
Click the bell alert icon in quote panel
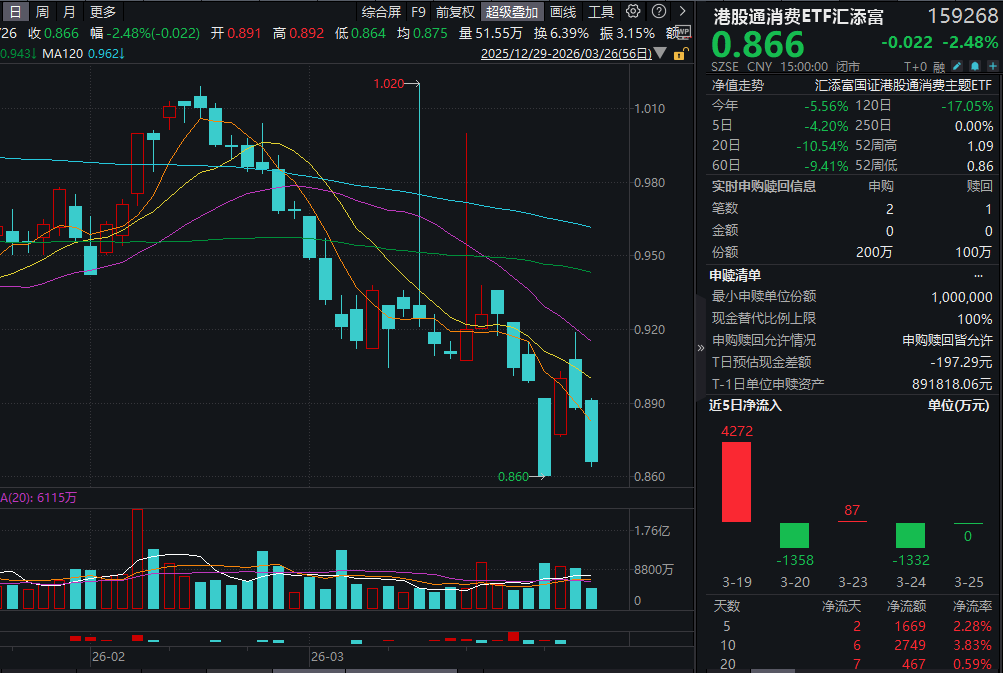click(x=973, y=64)
